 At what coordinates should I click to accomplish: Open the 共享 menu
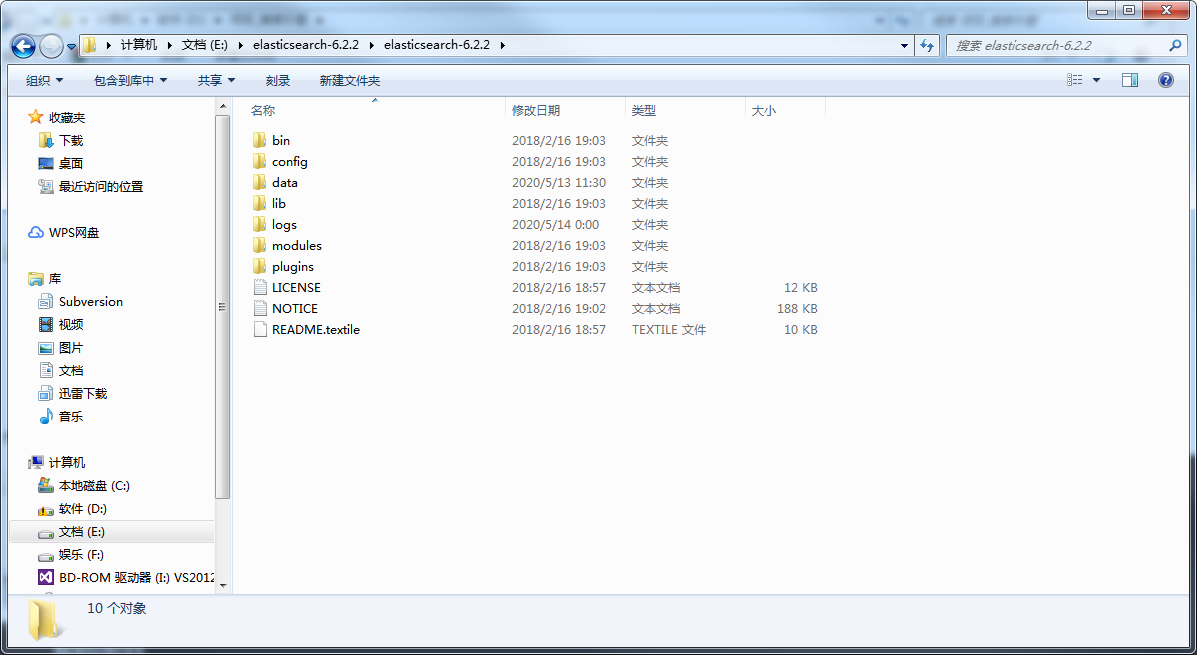point(216,80)
